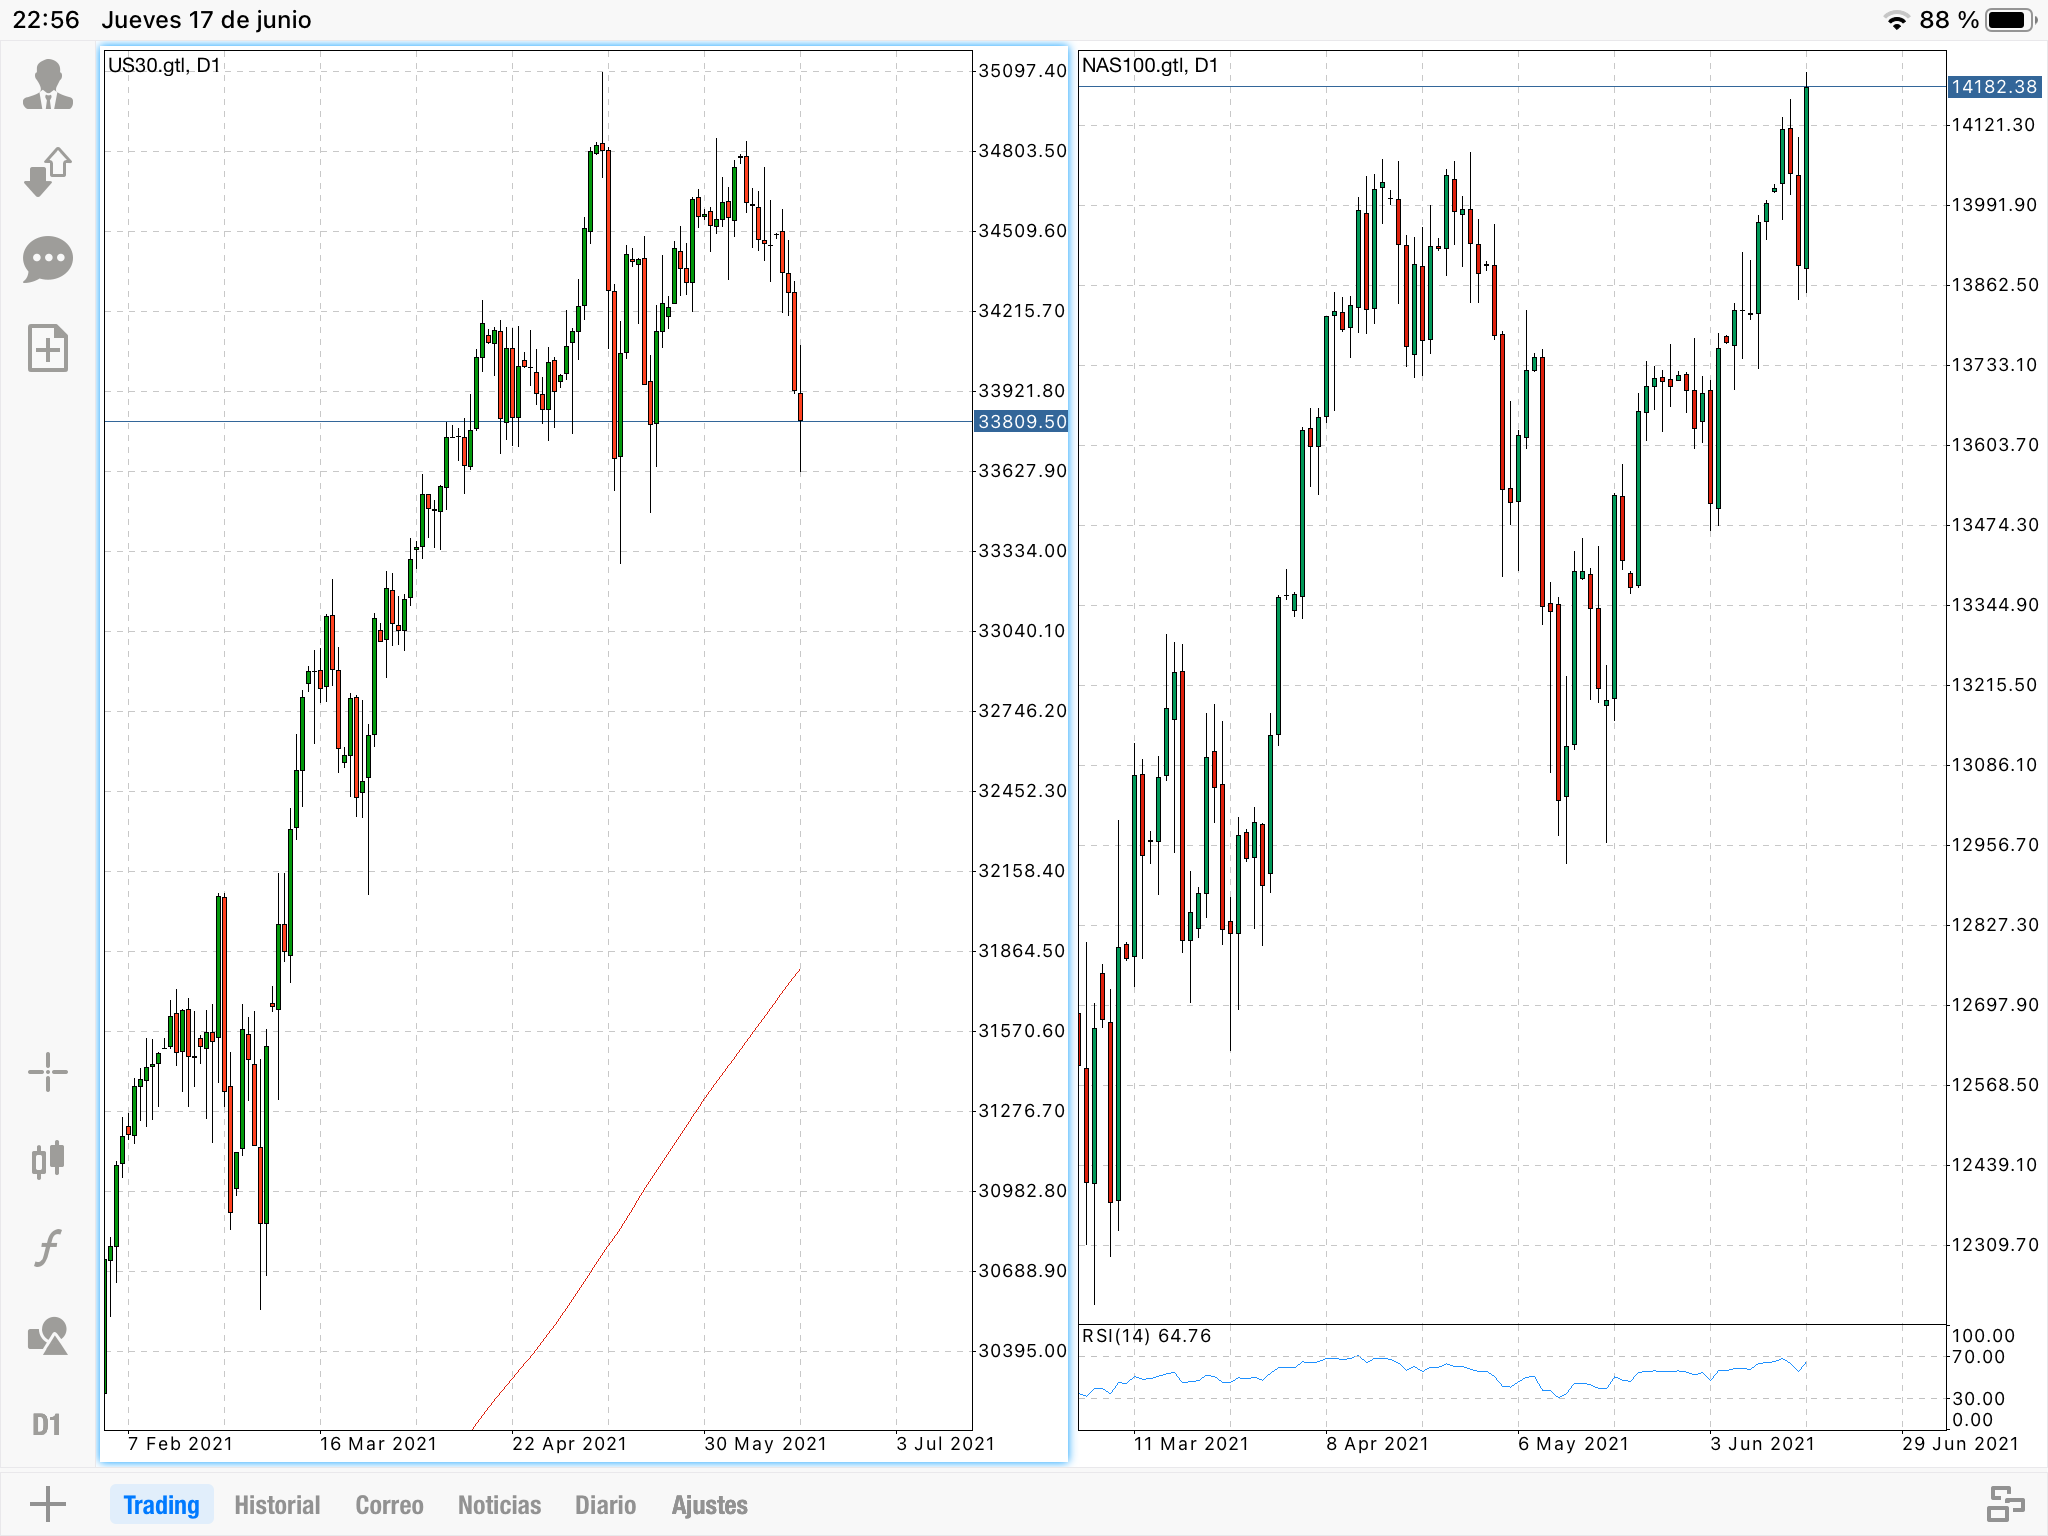Open the Noticias tab
Screen dimensions: 2048x1536
point(499,1505)
